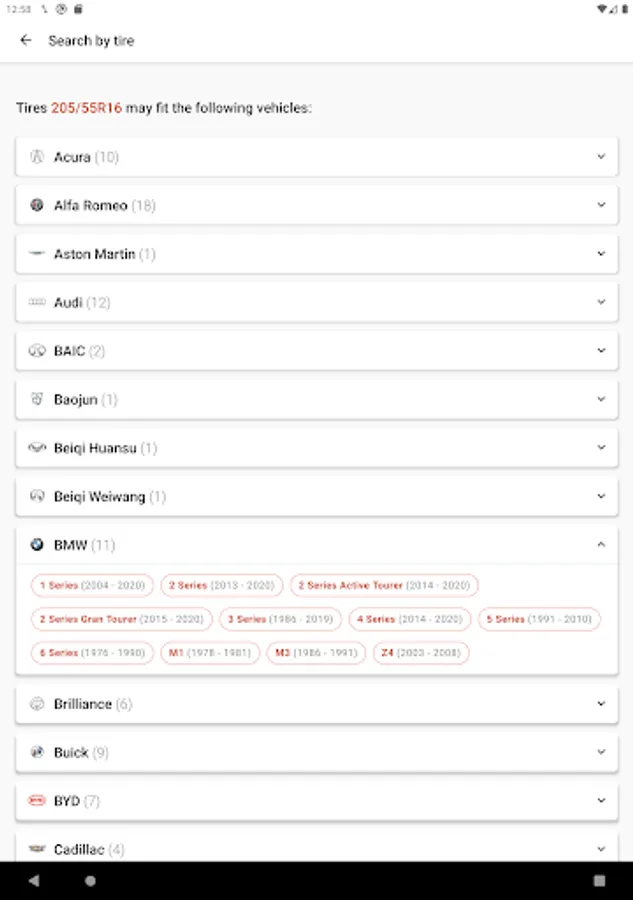
Task: Open the Z4 (2003 - 2008) model
Action: 421,654
